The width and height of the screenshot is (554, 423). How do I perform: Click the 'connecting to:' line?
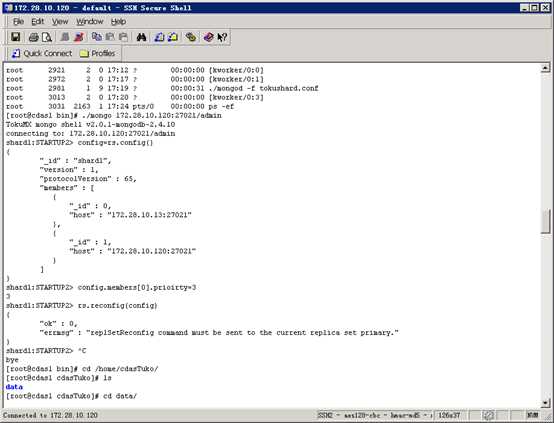pyautogui.click(x=90, y=134)
